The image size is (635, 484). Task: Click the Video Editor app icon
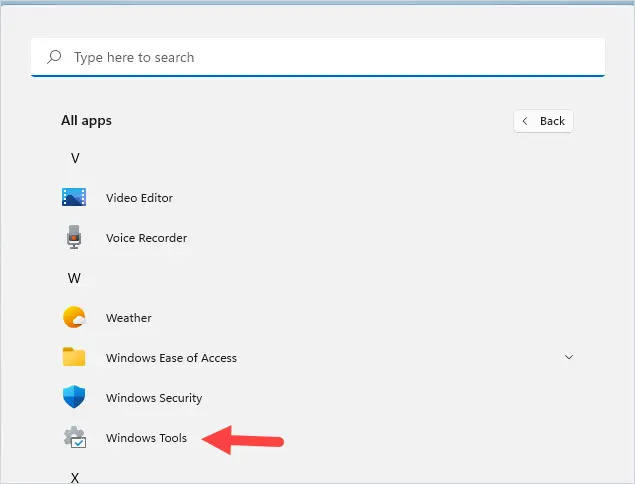click(74, 197)
